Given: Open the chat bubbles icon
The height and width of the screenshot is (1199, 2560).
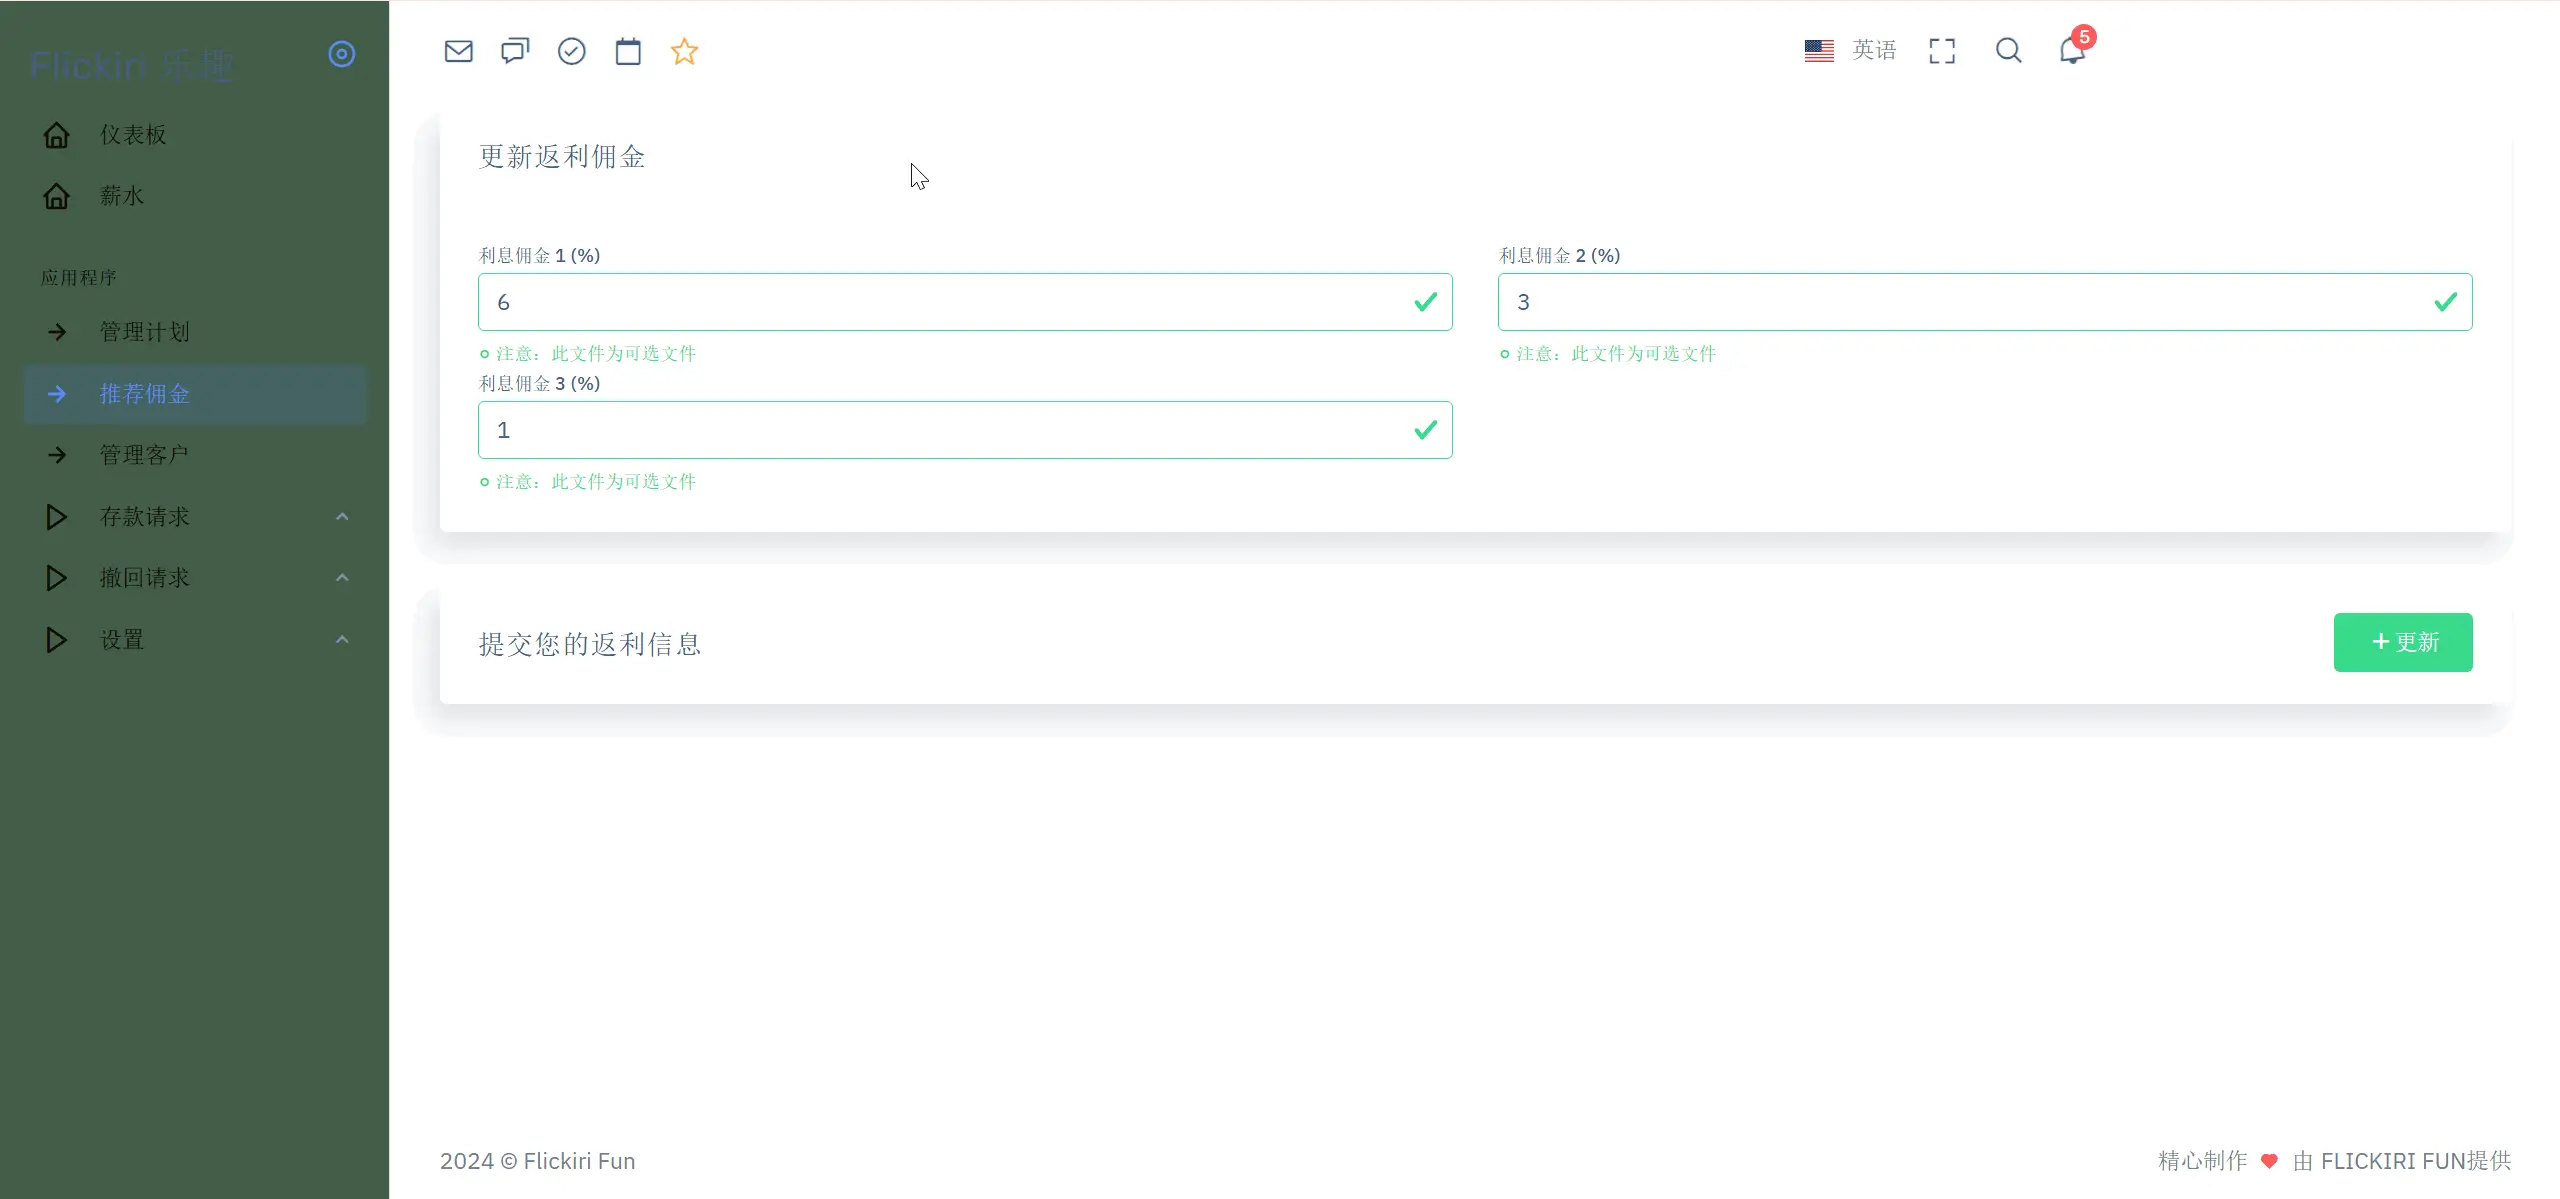Looking at the screenshot, I should click(515, 51).
